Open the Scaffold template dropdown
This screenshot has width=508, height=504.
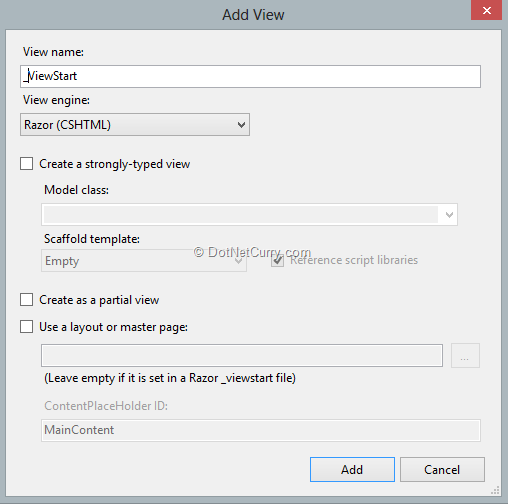point(144,261)
